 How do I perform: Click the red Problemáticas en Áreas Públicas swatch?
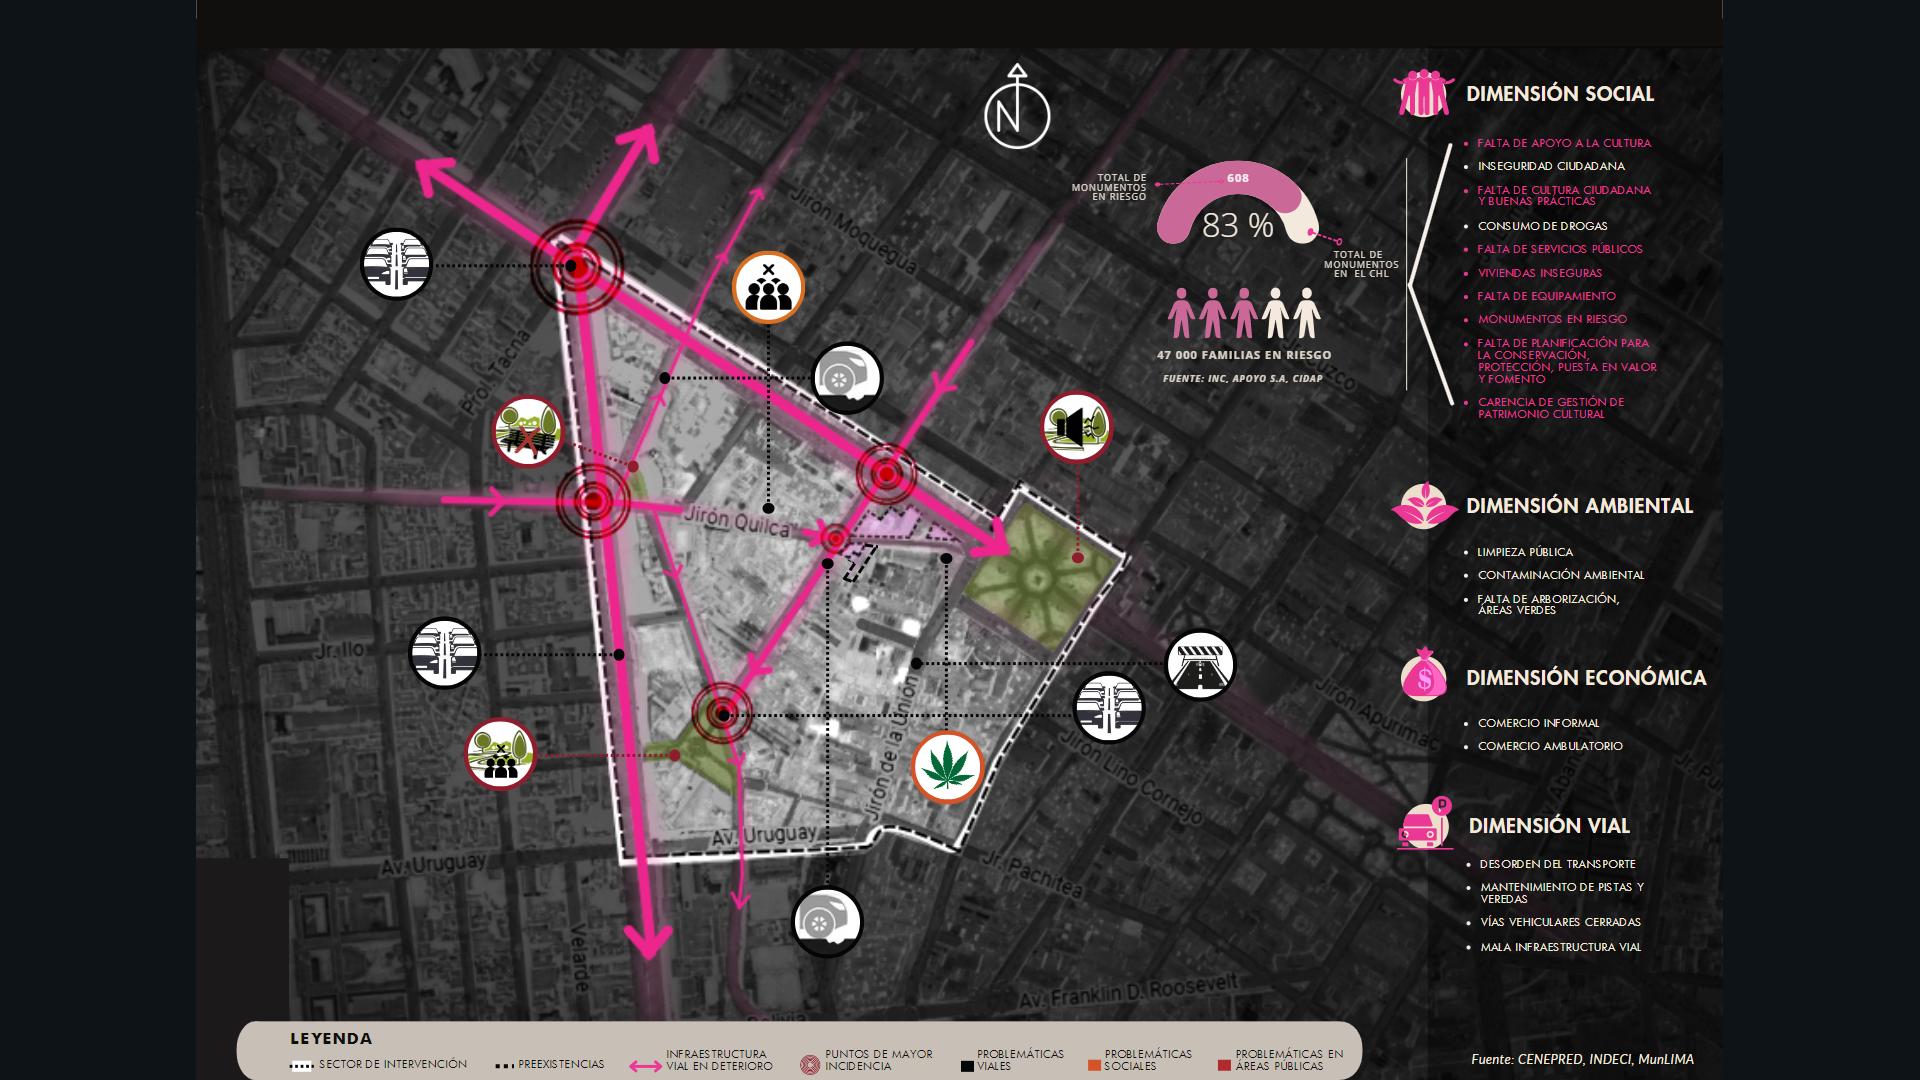click(1224, 1066)
